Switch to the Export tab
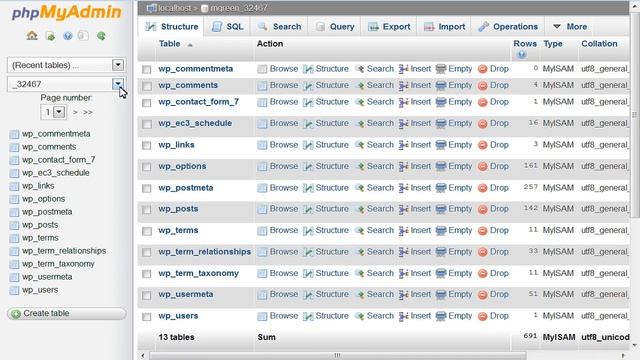Image resolution: width=640 pixels, height=360 pixels. pos(389,27)
